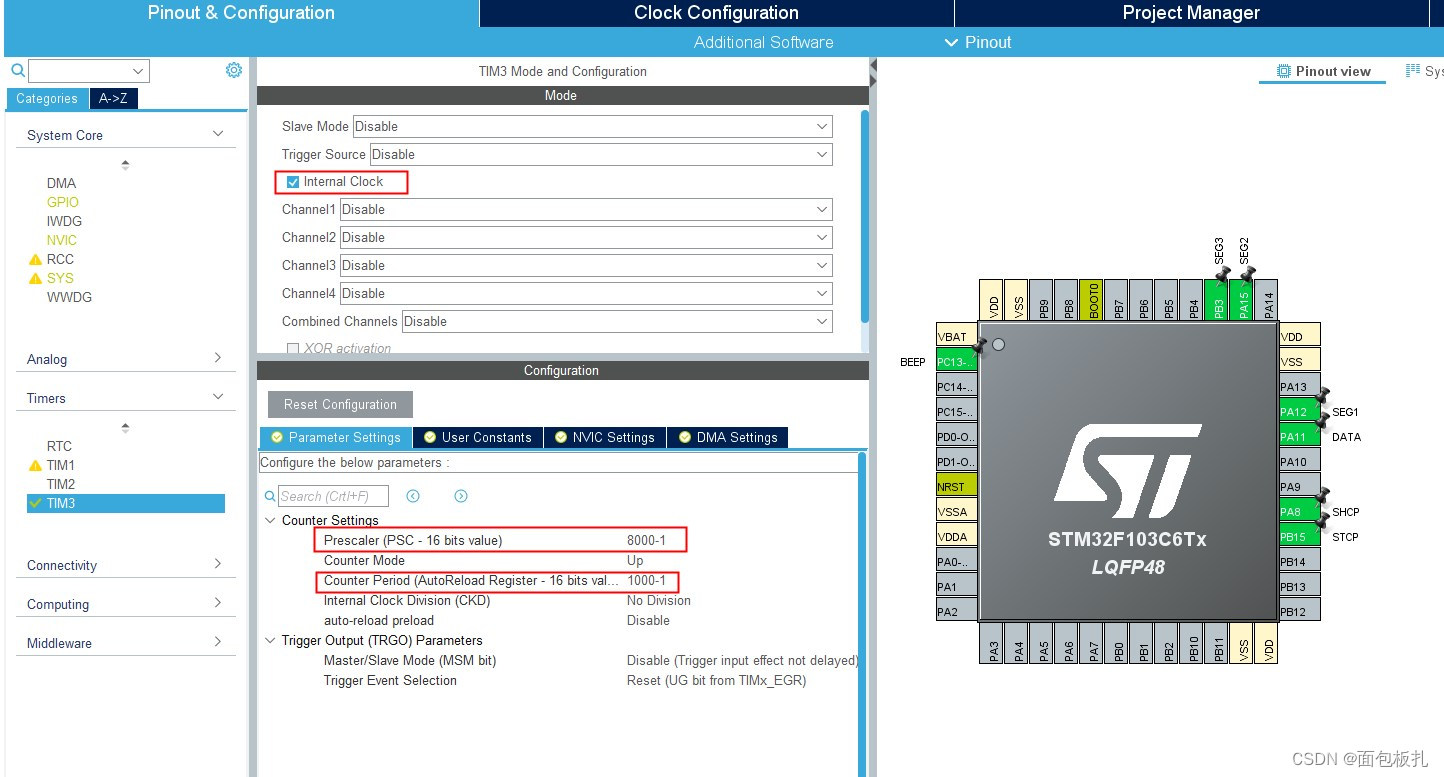Click the Counter Period value 1000-1

pyautogui.click(x=646, y=580)
